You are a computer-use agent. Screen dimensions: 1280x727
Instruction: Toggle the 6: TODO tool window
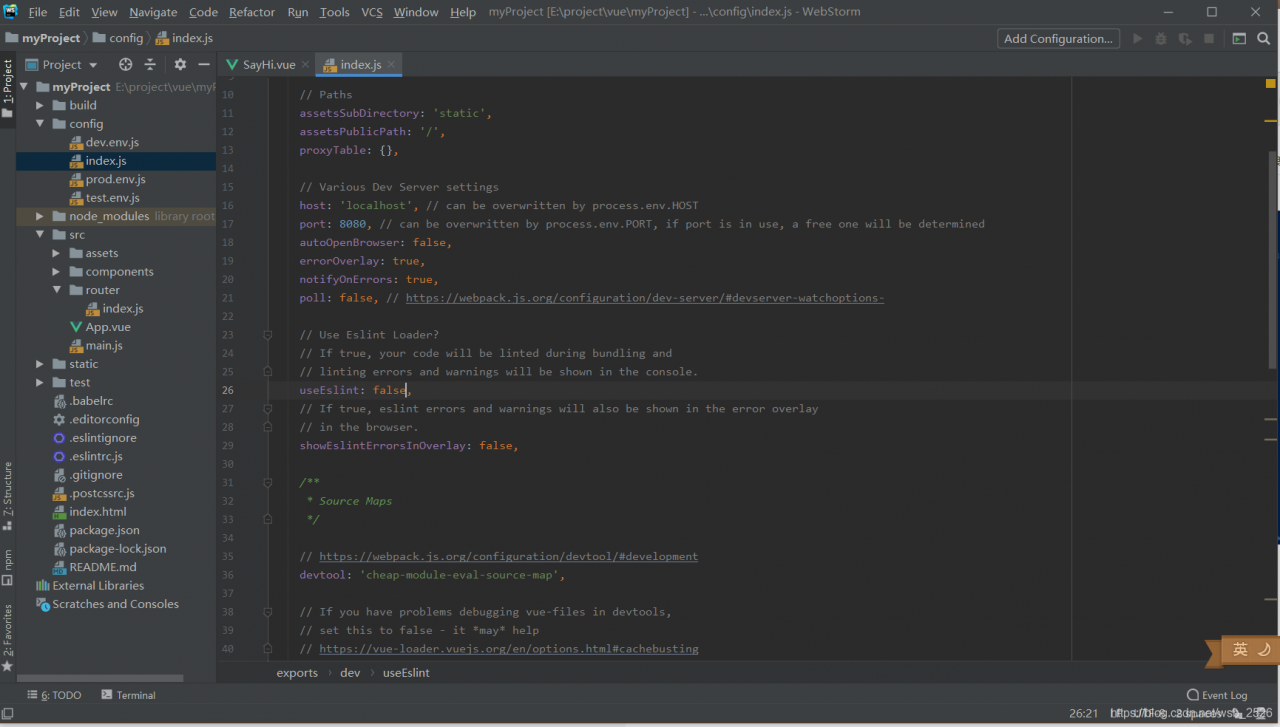click(x=54, y=695)
